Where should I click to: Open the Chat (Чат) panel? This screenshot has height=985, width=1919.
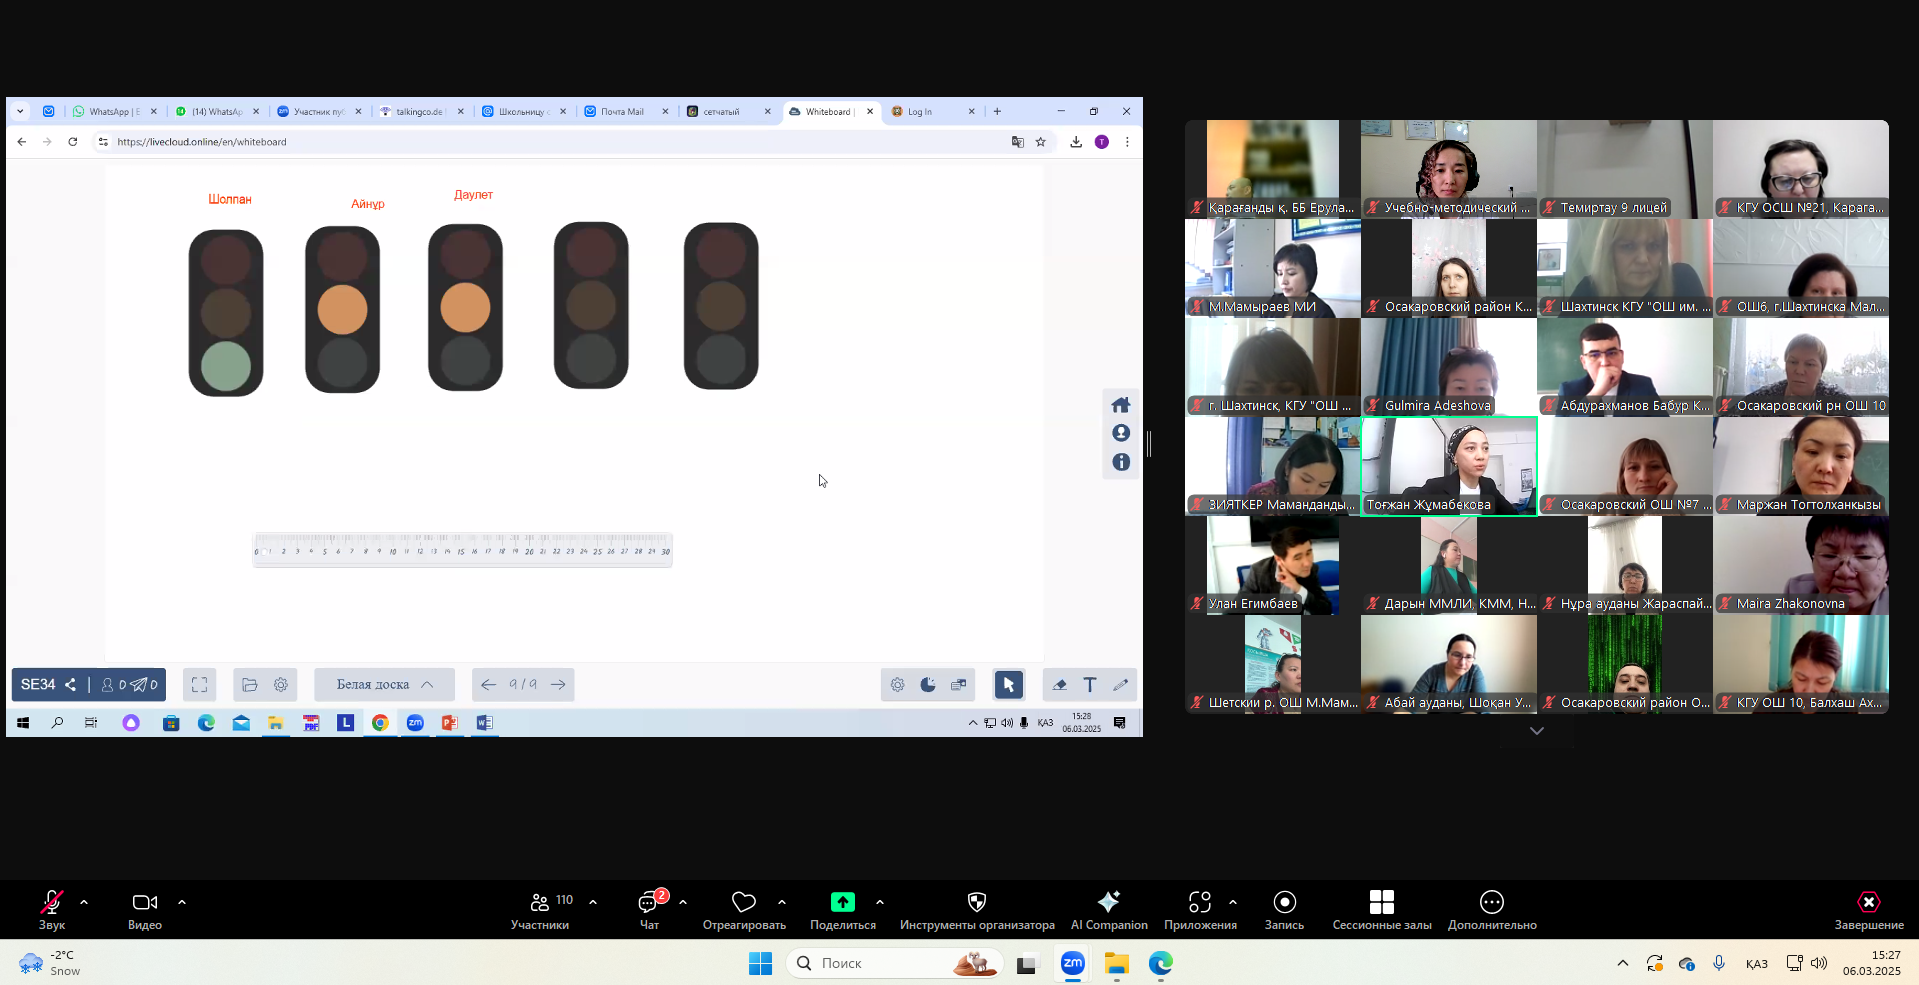coord(649,902)
